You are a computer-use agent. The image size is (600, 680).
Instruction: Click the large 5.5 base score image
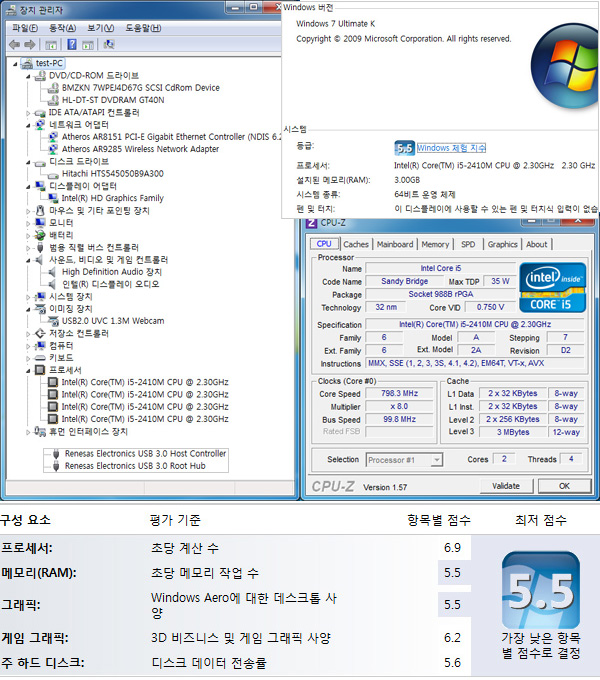[x=541, y=590]
